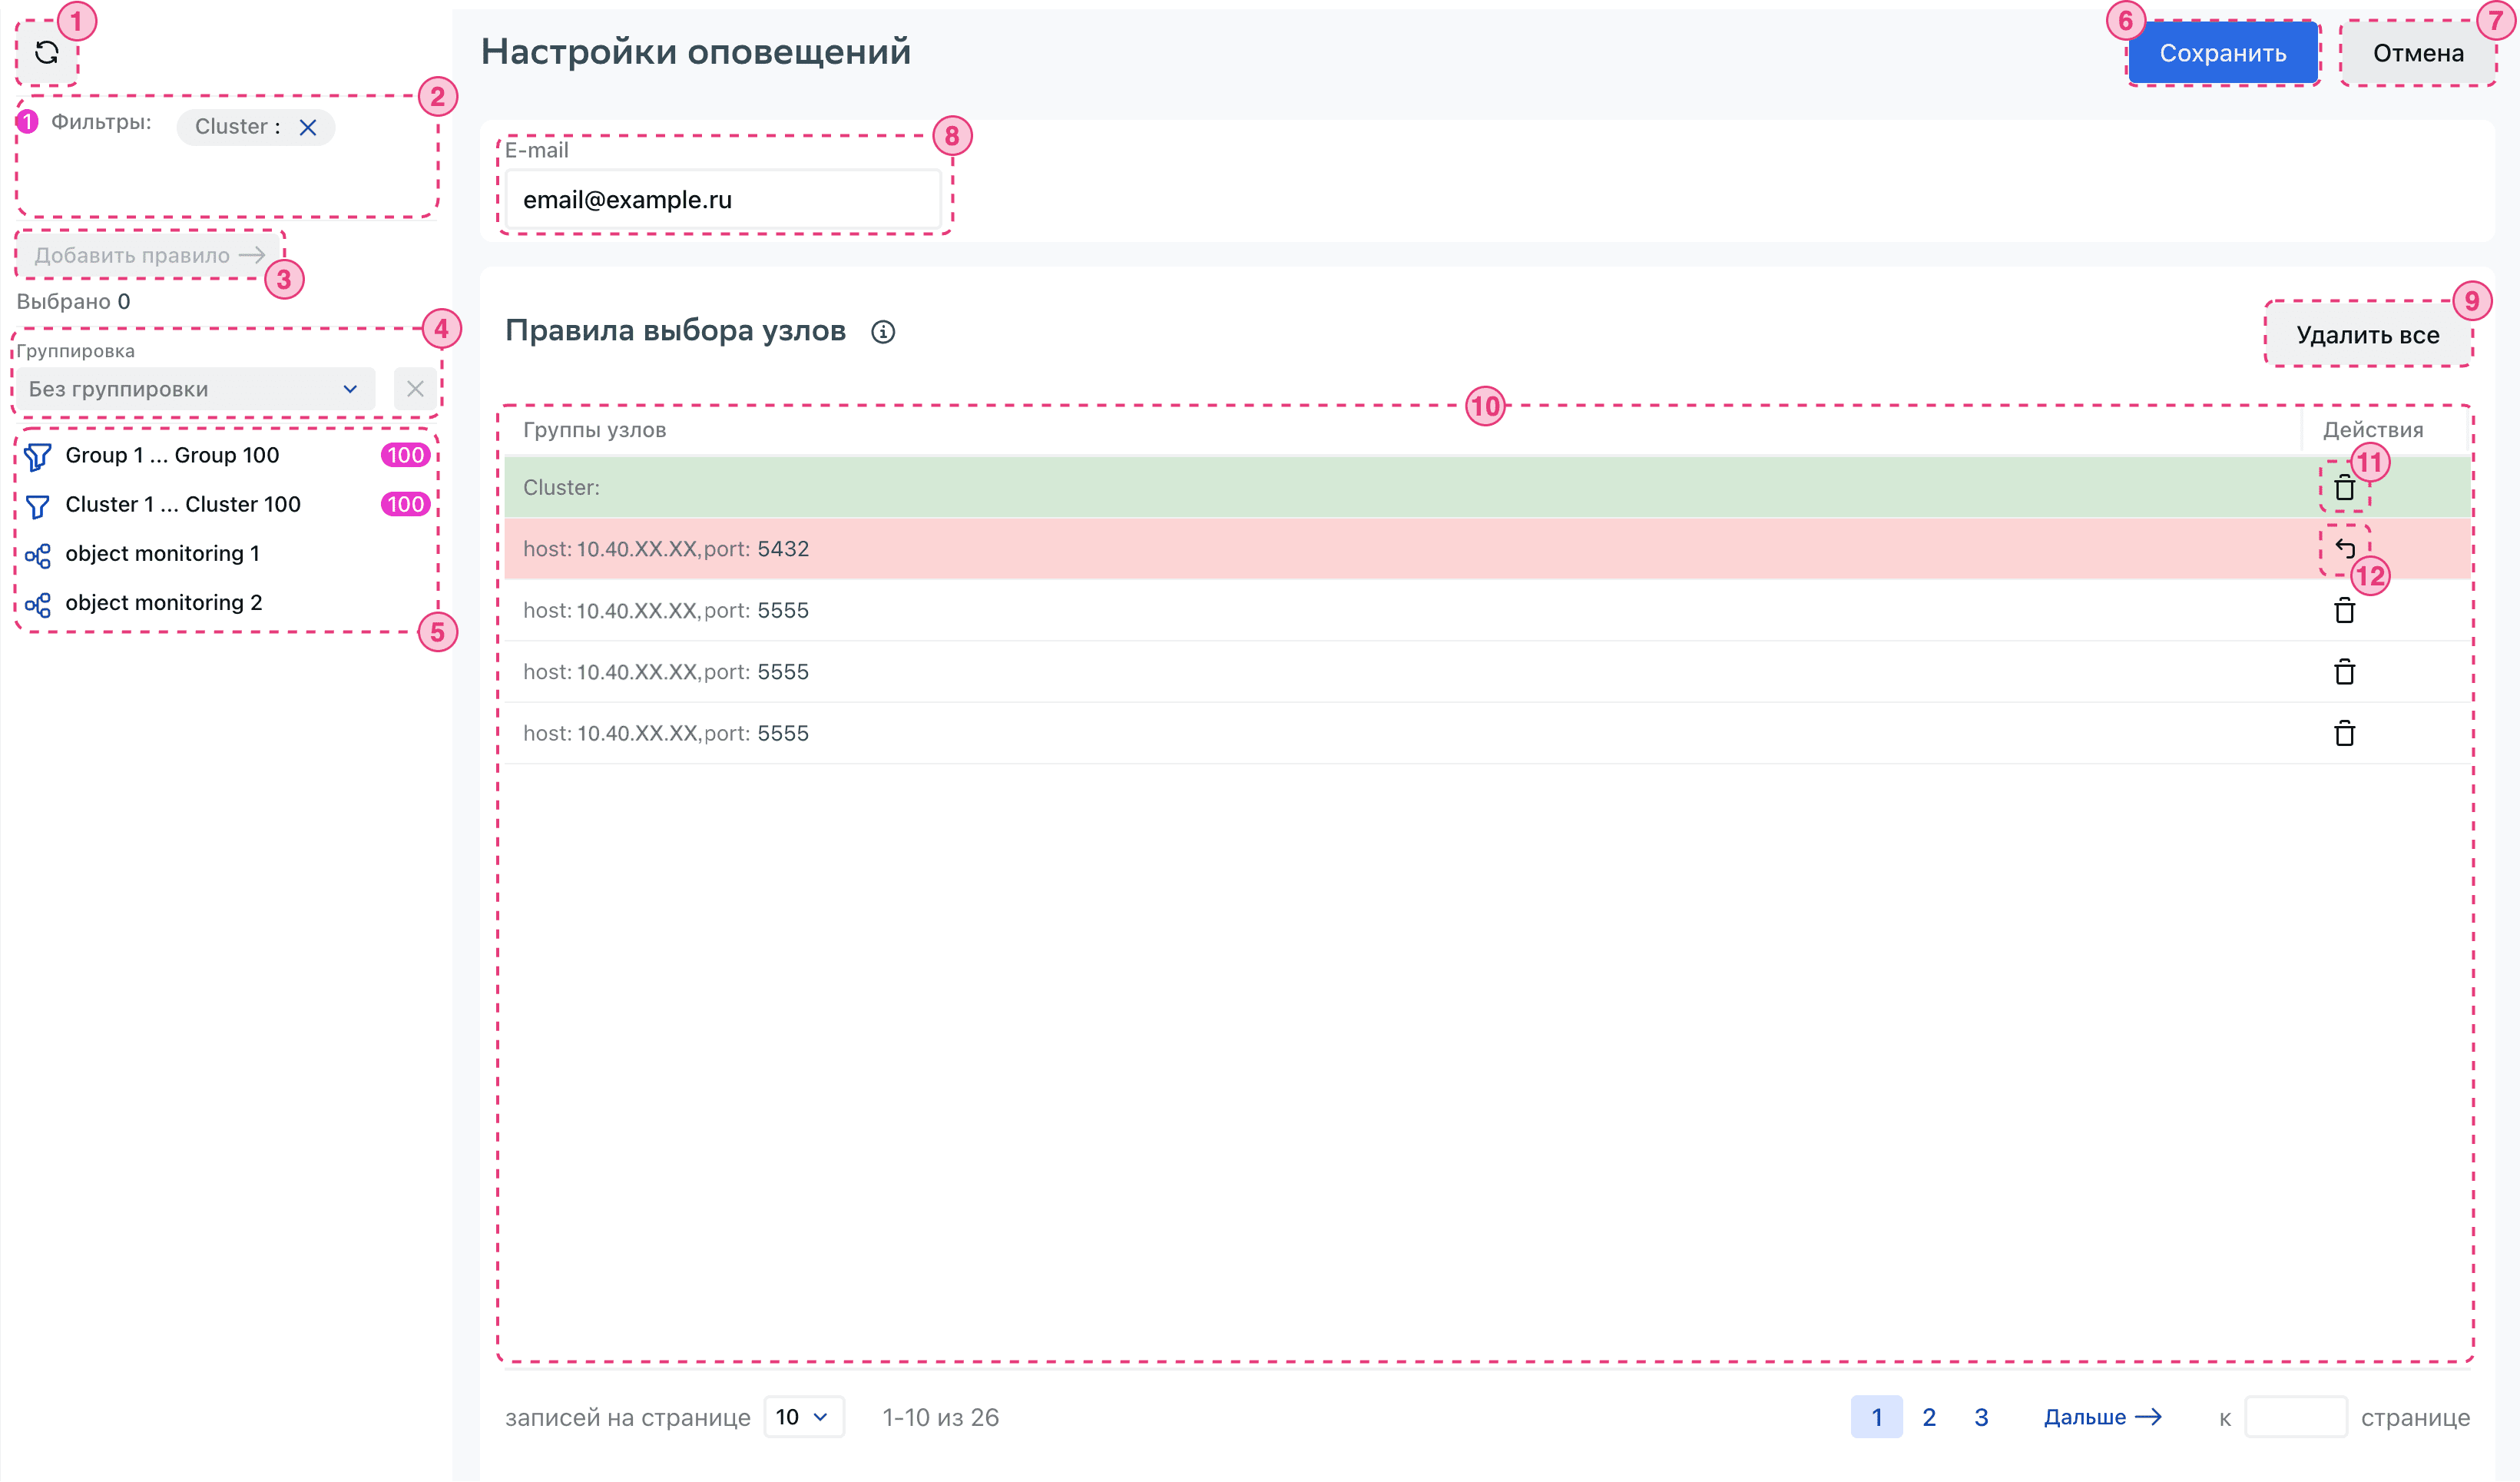The width and height of the screenshot is (2520, 1482).
Task: Clear grouping with the X button
Action: point(415,389)
